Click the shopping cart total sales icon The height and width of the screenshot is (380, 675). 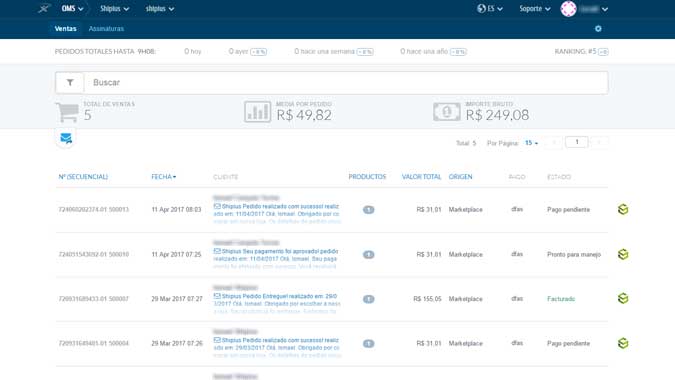click(x=67, y=112)
